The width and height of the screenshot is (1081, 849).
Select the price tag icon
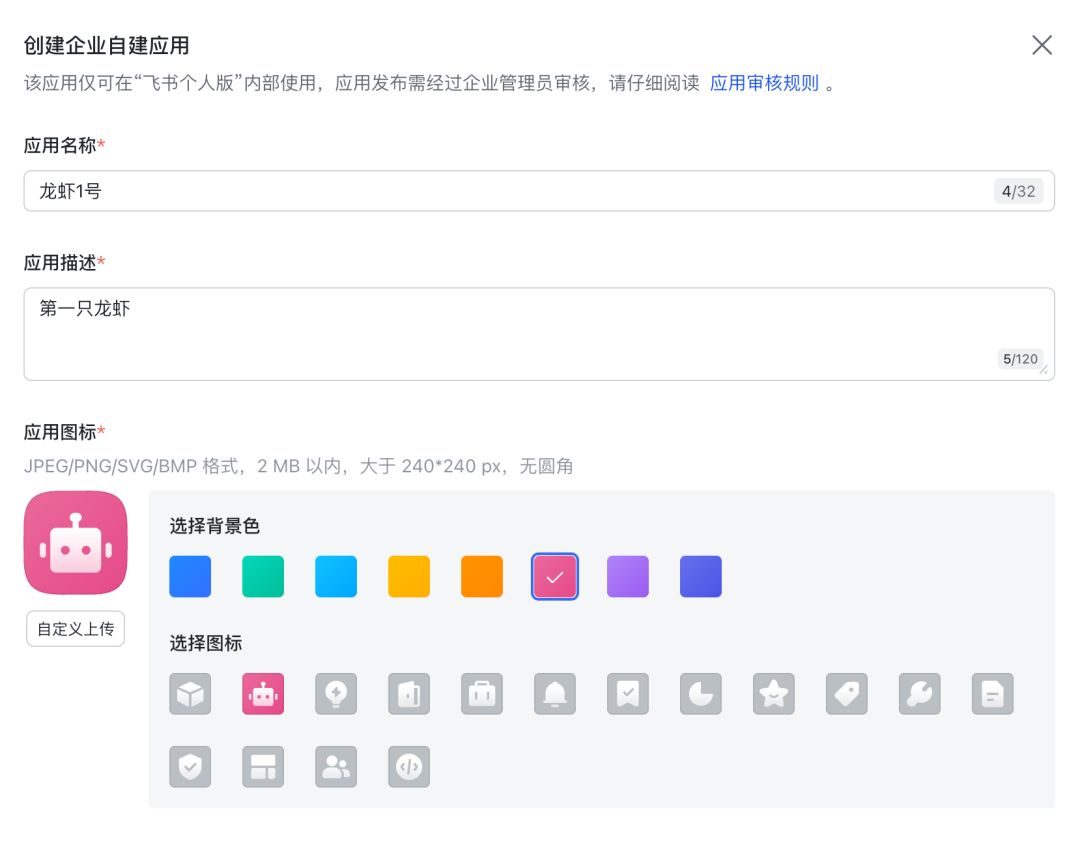[x=847, y=694]
